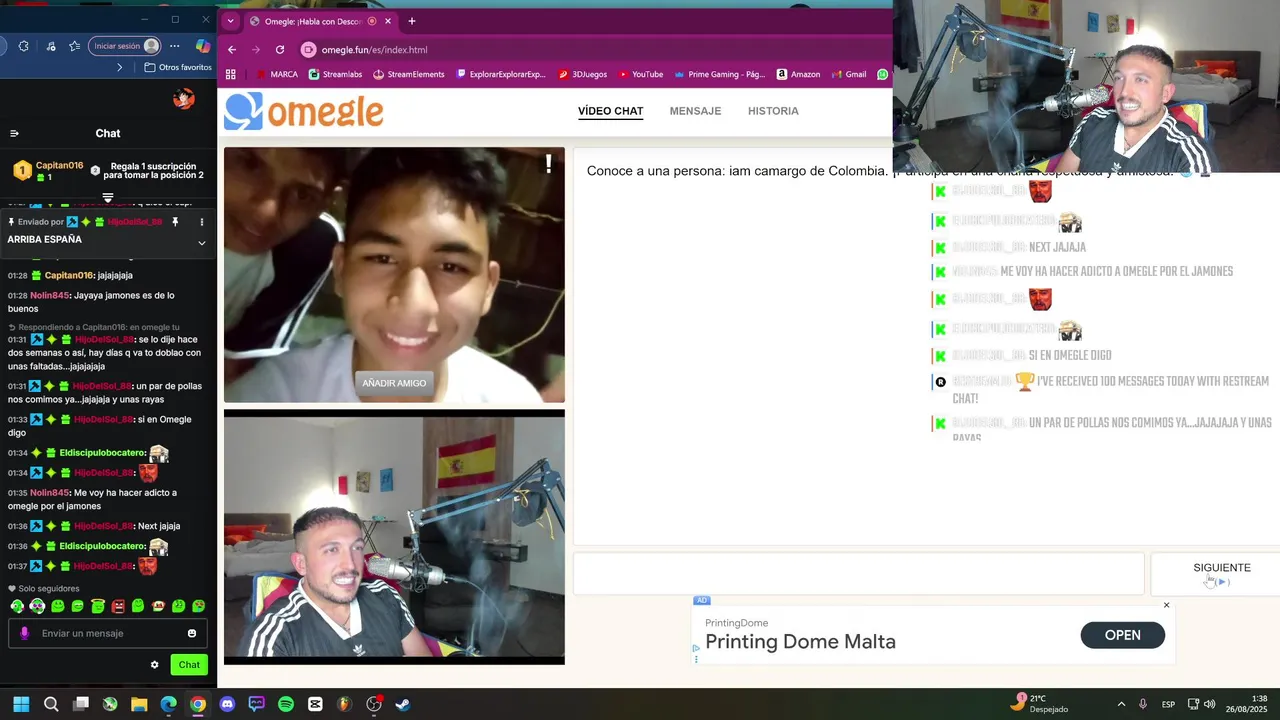Focus the Enviar un mensaje field
1280x720 pixels.
tap(108, 633)
